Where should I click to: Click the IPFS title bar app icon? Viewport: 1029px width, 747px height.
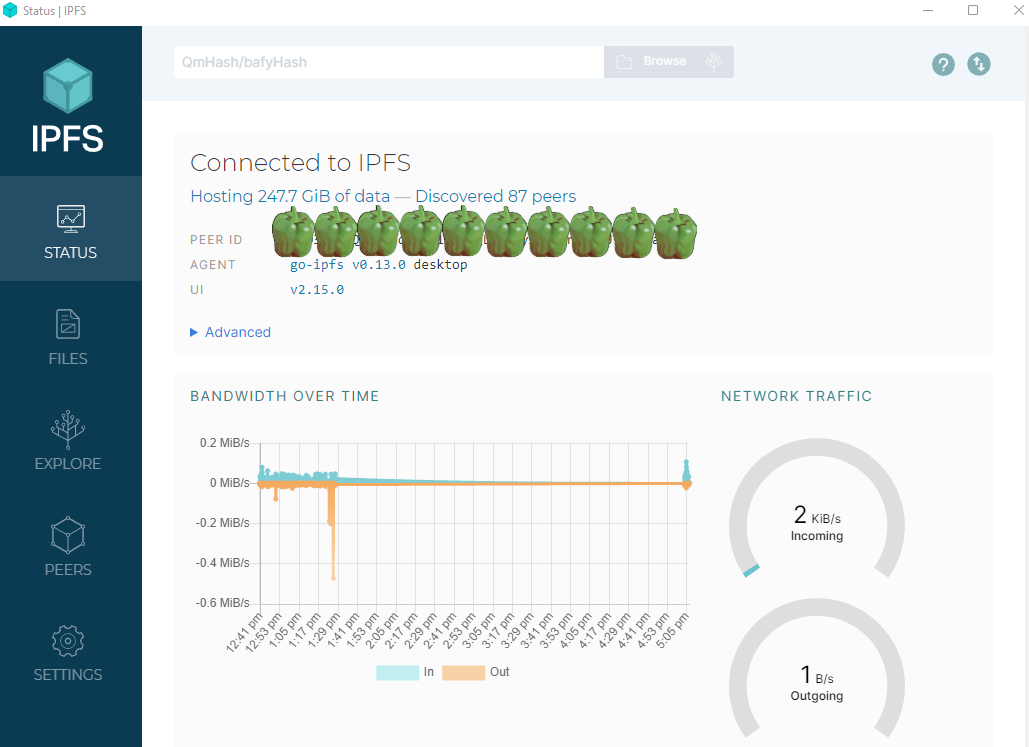10,11
